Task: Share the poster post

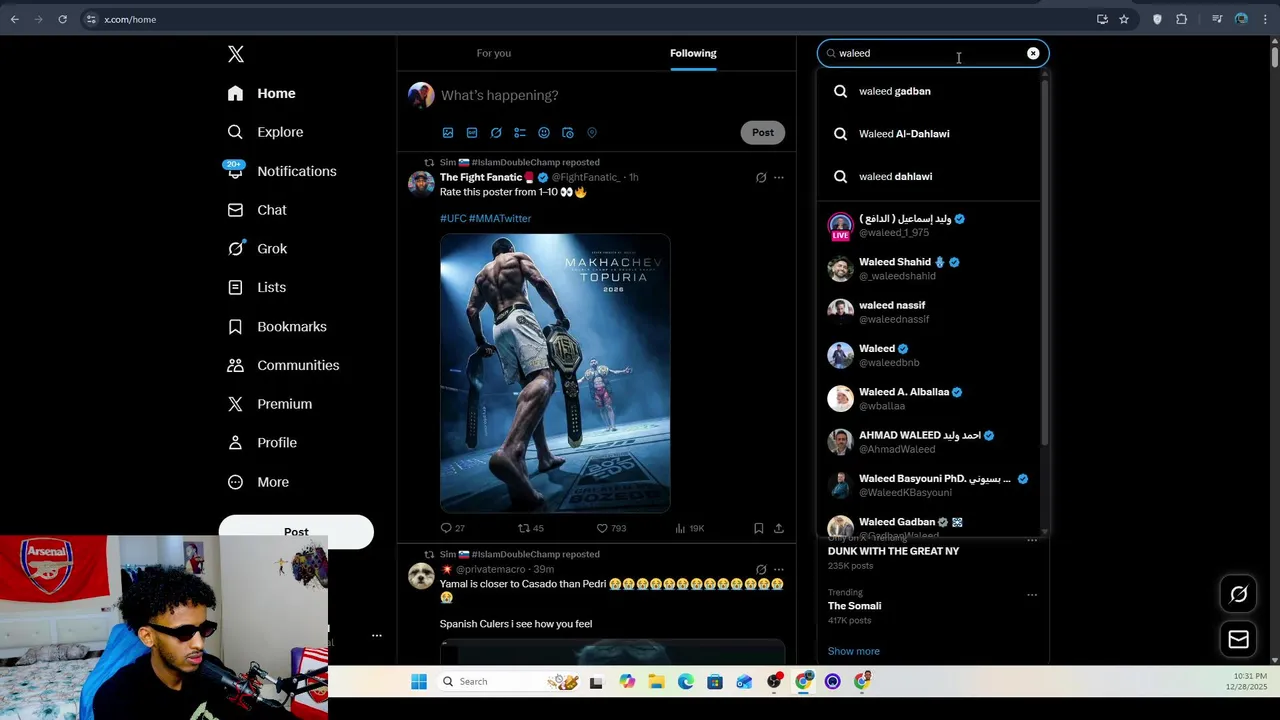Action: 779,528
